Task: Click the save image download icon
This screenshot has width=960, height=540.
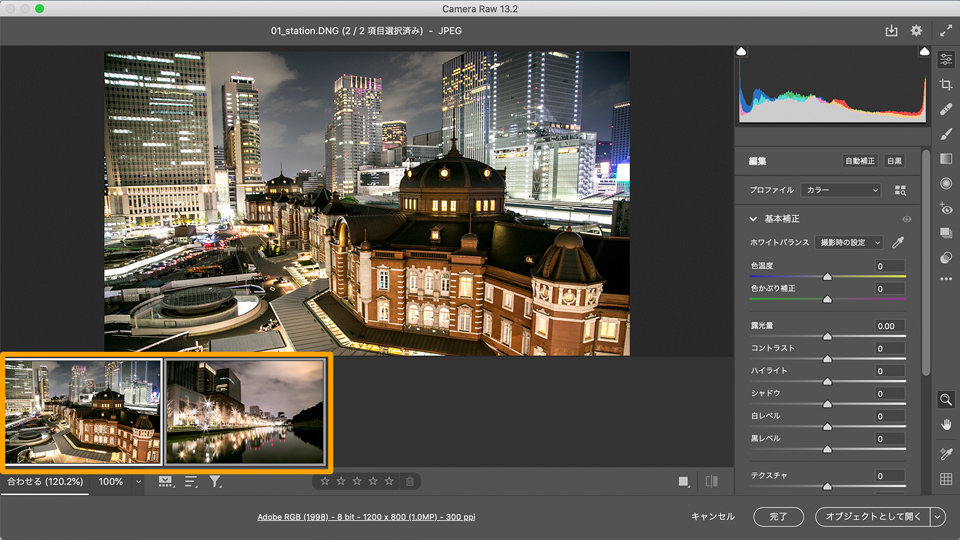Action: pyautogui.click(x=891, y=31)
